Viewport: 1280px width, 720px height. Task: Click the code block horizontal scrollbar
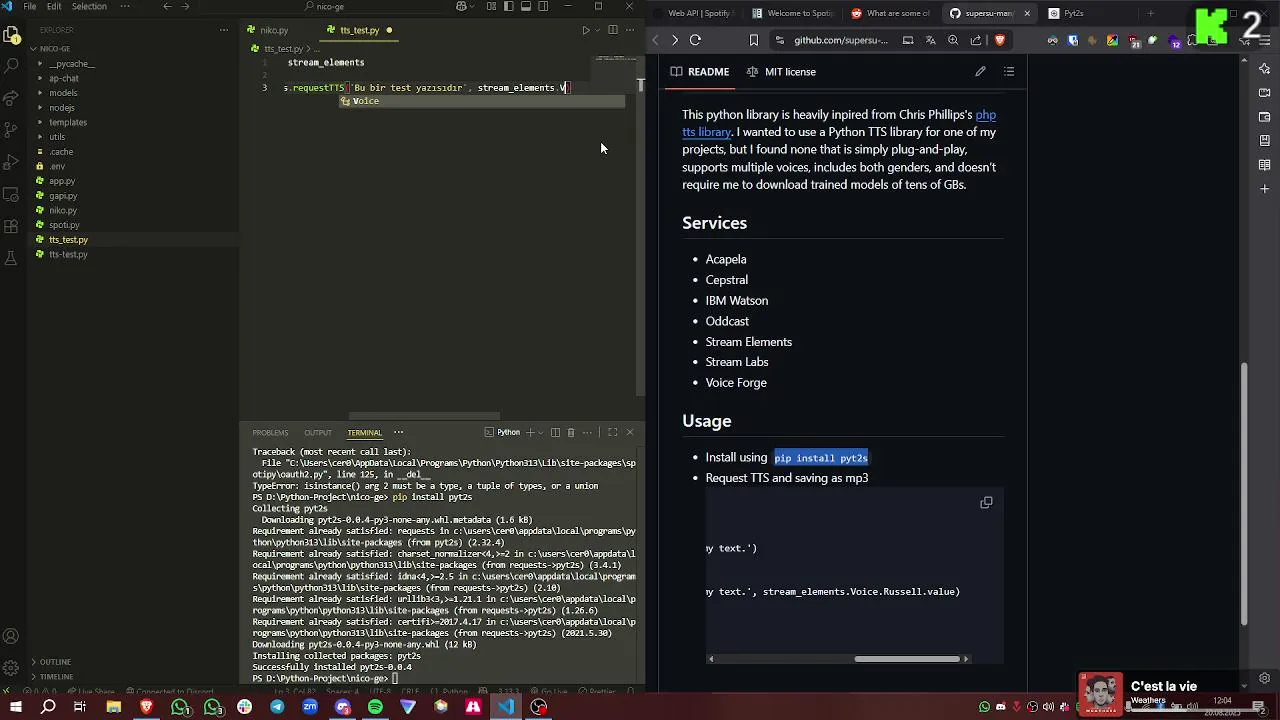908,659
